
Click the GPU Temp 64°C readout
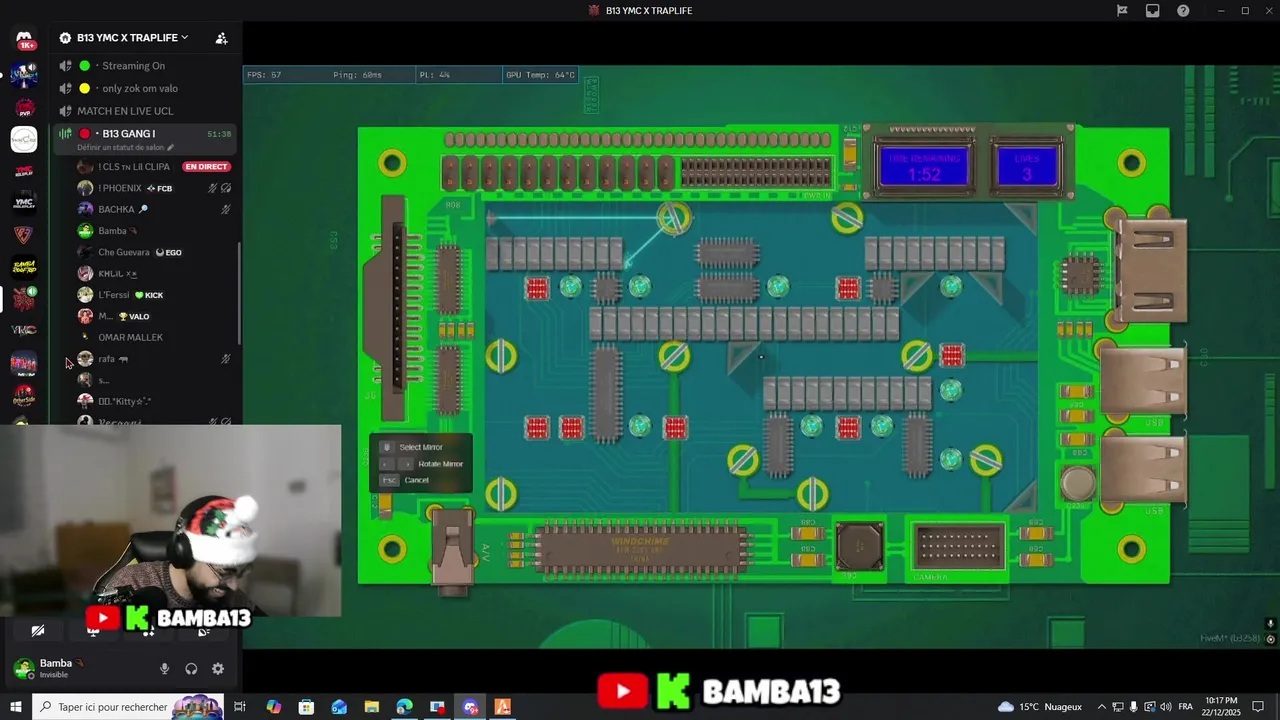pos(541,75)
